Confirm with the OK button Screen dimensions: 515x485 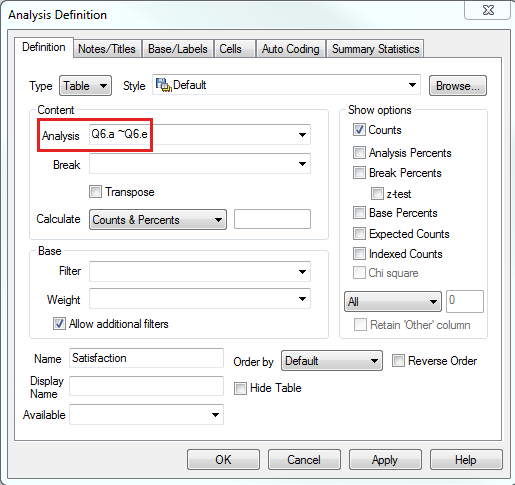(x=223, y=460)
